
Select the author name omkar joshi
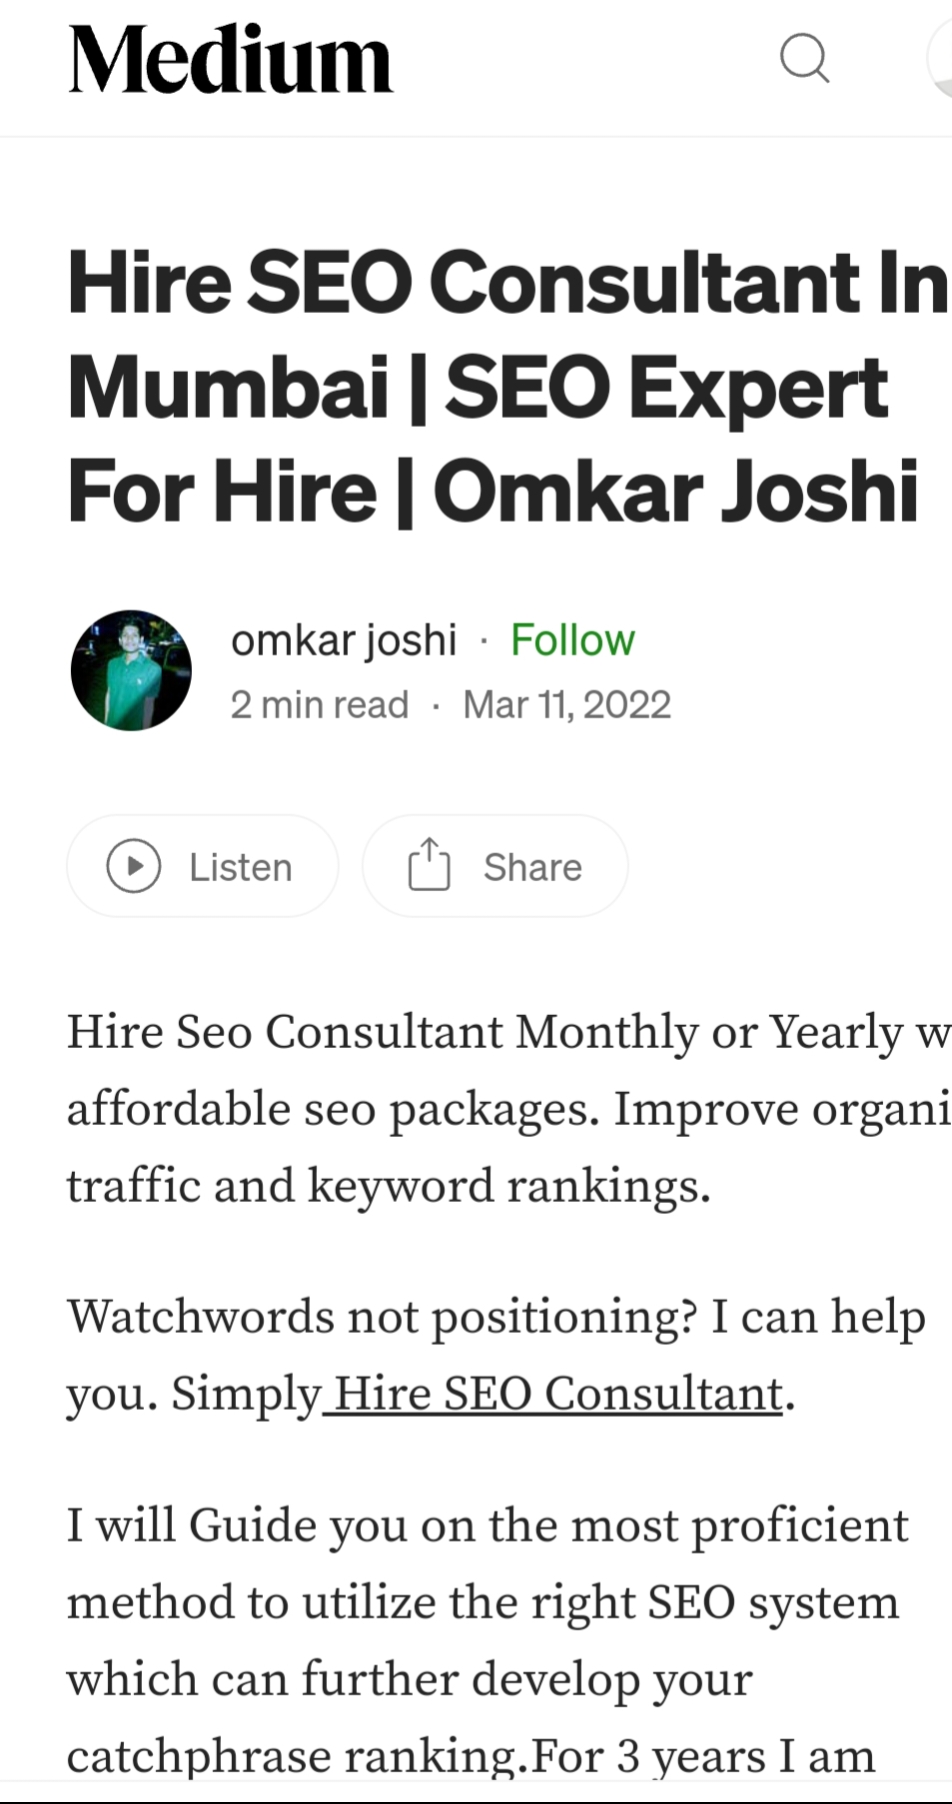click(343, 639)
